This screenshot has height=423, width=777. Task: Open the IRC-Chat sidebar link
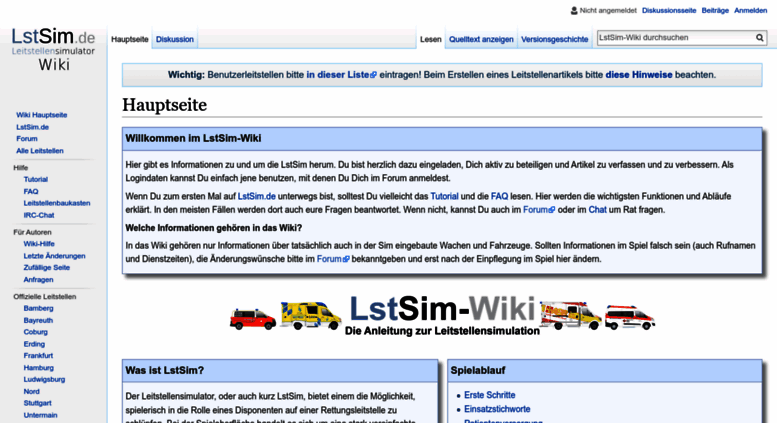[x=39, y=215]
